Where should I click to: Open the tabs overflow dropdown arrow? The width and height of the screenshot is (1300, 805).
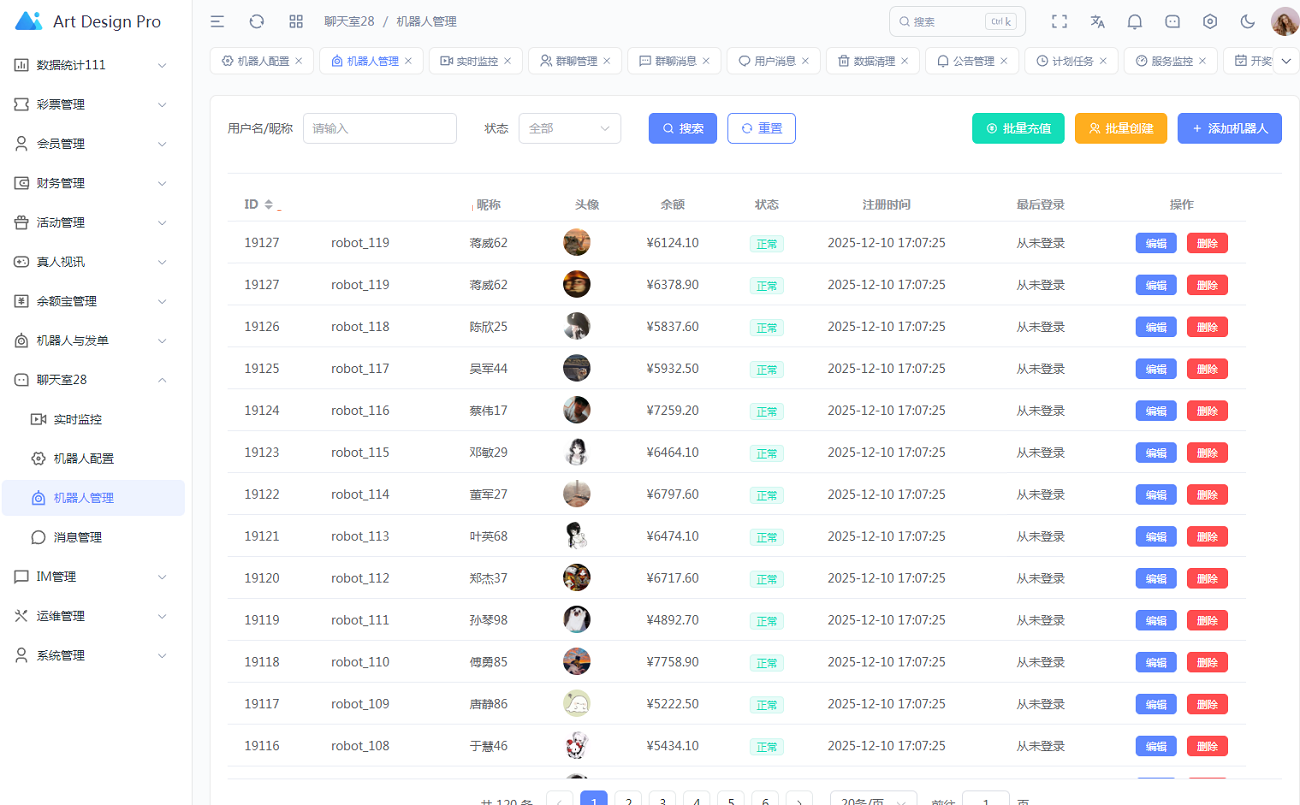(1285, 61)
